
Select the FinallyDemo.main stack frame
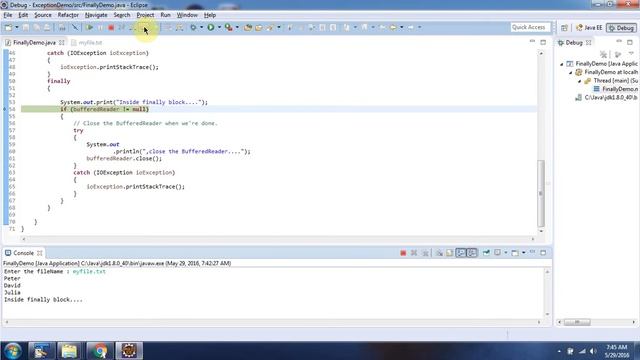pyautogui.click(x=616, y=89)
